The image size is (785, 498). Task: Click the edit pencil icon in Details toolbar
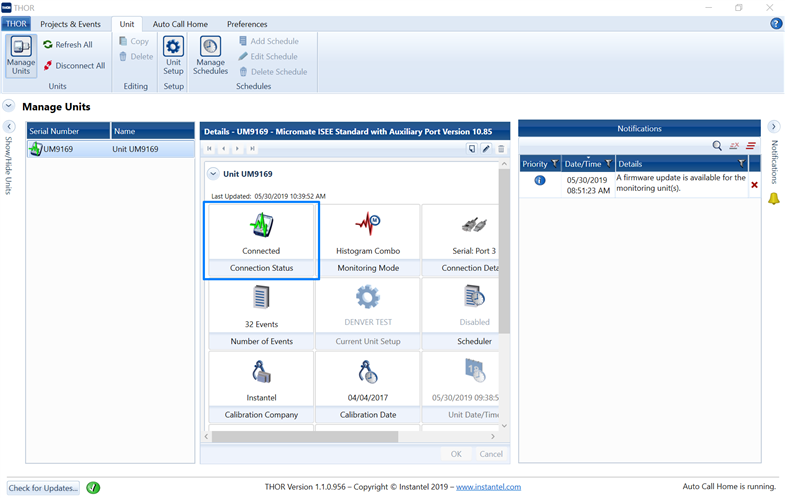click(486, 149)
